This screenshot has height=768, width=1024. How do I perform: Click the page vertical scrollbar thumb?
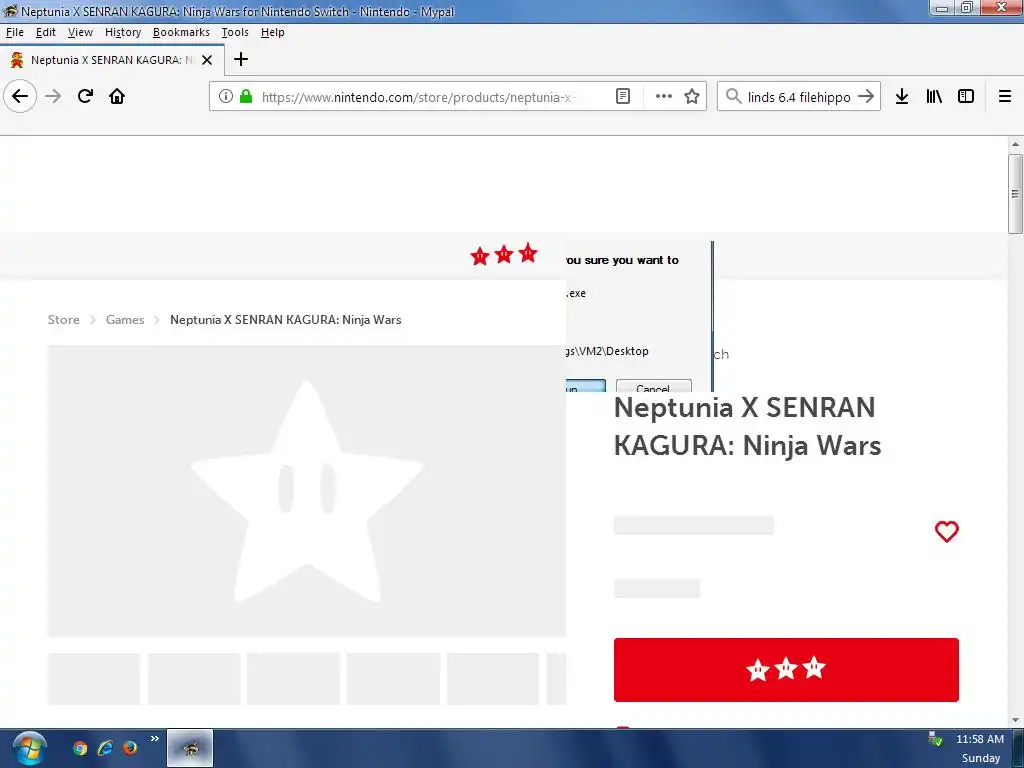[1015, 193]
